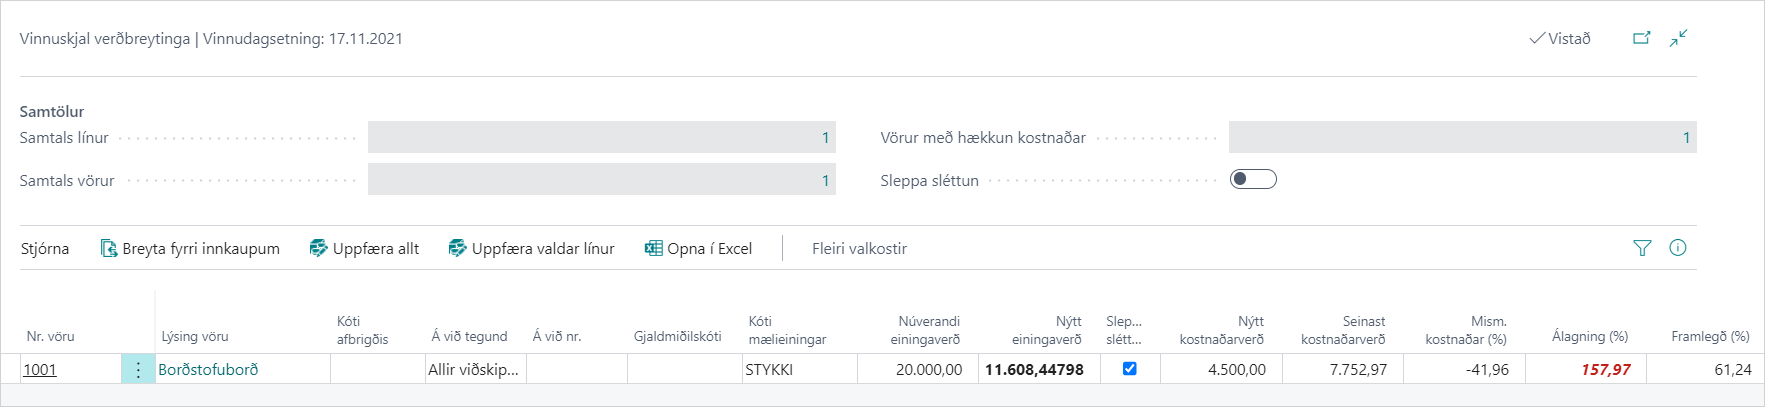This screenshot has width=1765, height=407.
Task: Uncheck the Sleppa sléttun row checkbox
Action: [x=1130, y=369]
